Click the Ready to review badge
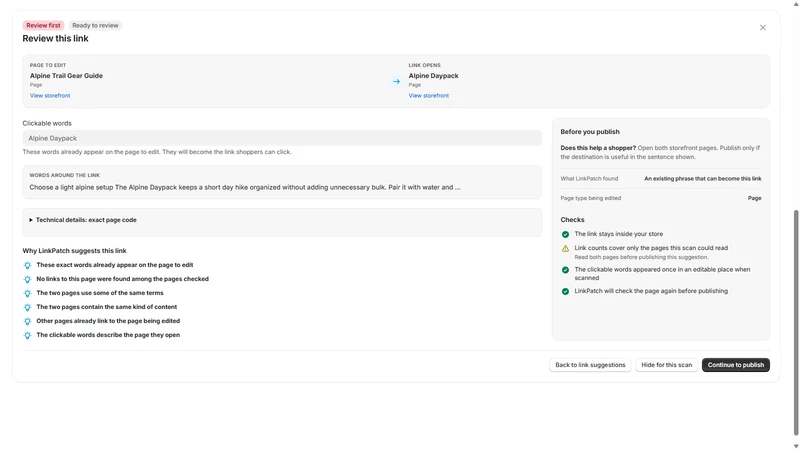 (95, 26)
